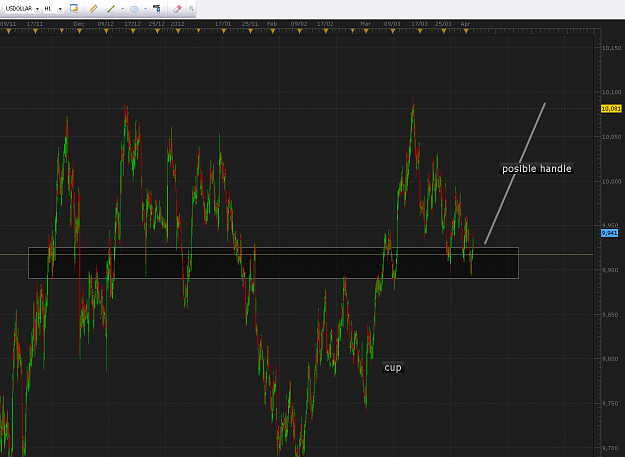Click the 9,900 price axis label

click(x=610, y=270)
